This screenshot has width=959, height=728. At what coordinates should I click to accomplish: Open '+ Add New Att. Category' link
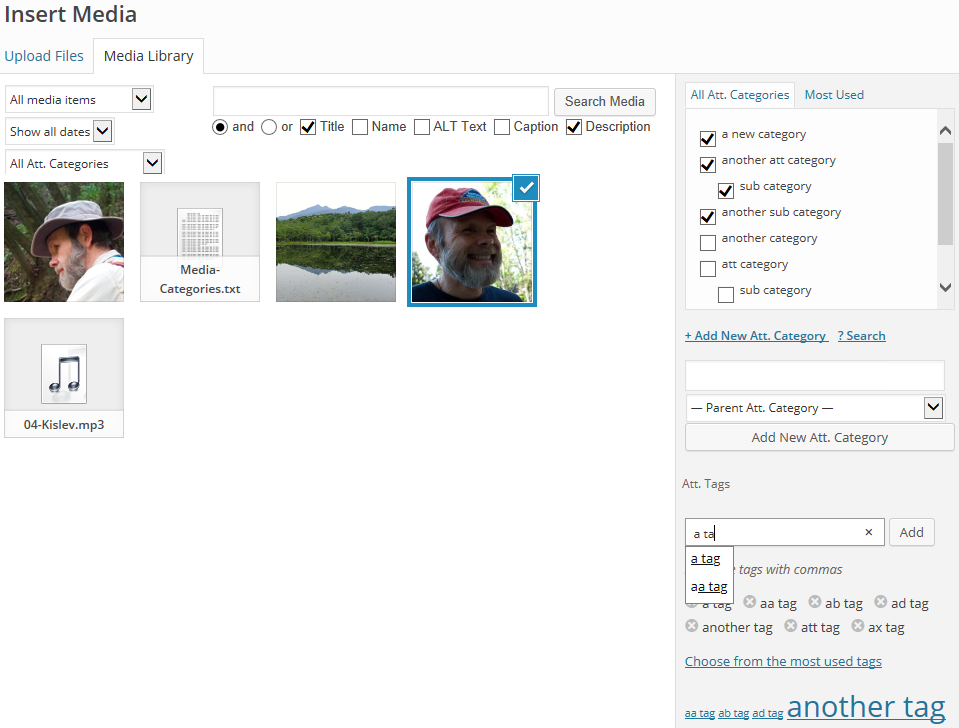pyautogui.click(x=756, y=336)
